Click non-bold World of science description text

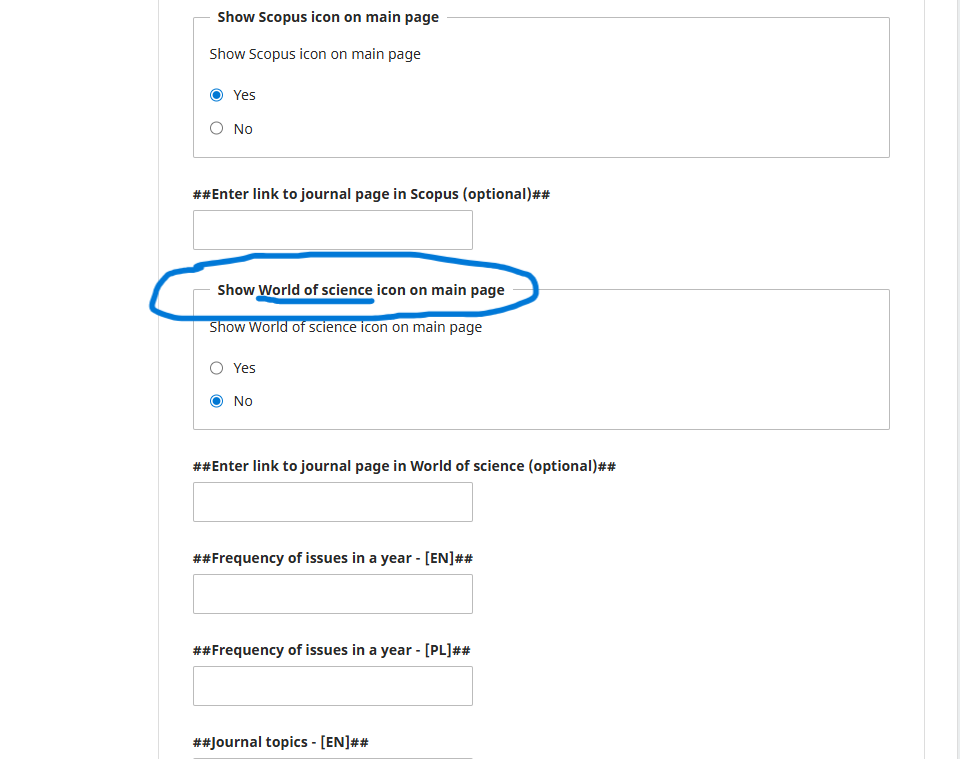click(345, 327)
